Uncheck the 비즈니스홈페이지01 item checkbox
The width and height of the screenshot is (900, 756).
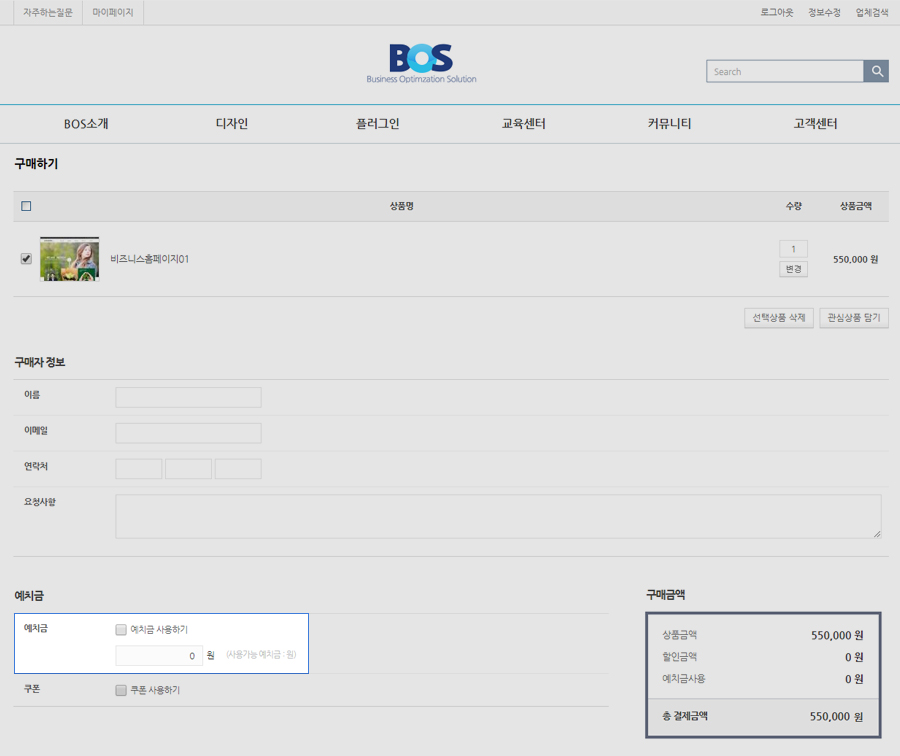click(x=26, y=259)
